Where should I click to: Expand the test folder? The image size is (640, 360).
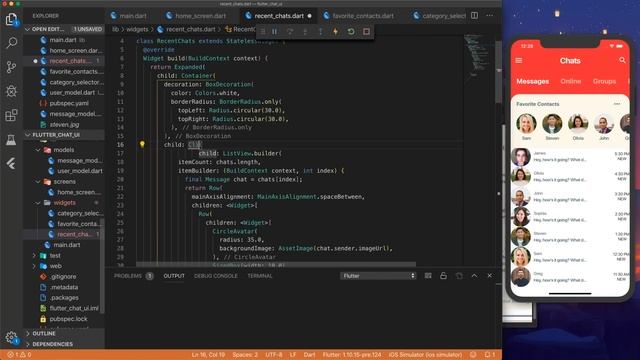[x=34, y=256]
